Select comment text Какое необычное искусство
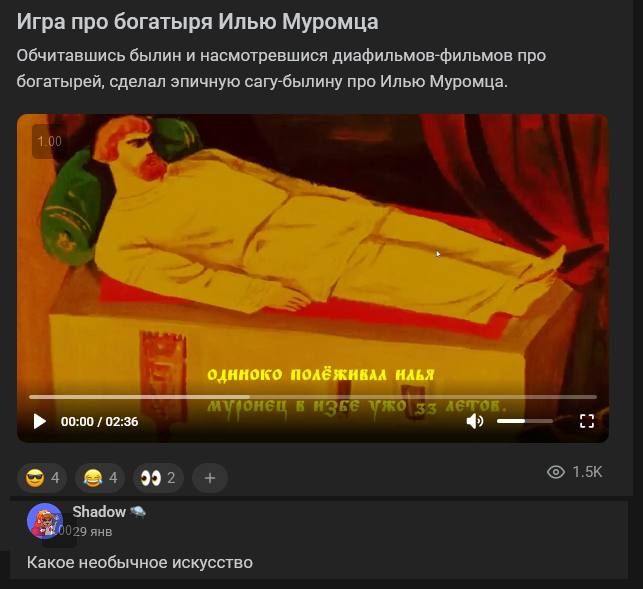 pos(140,562)
